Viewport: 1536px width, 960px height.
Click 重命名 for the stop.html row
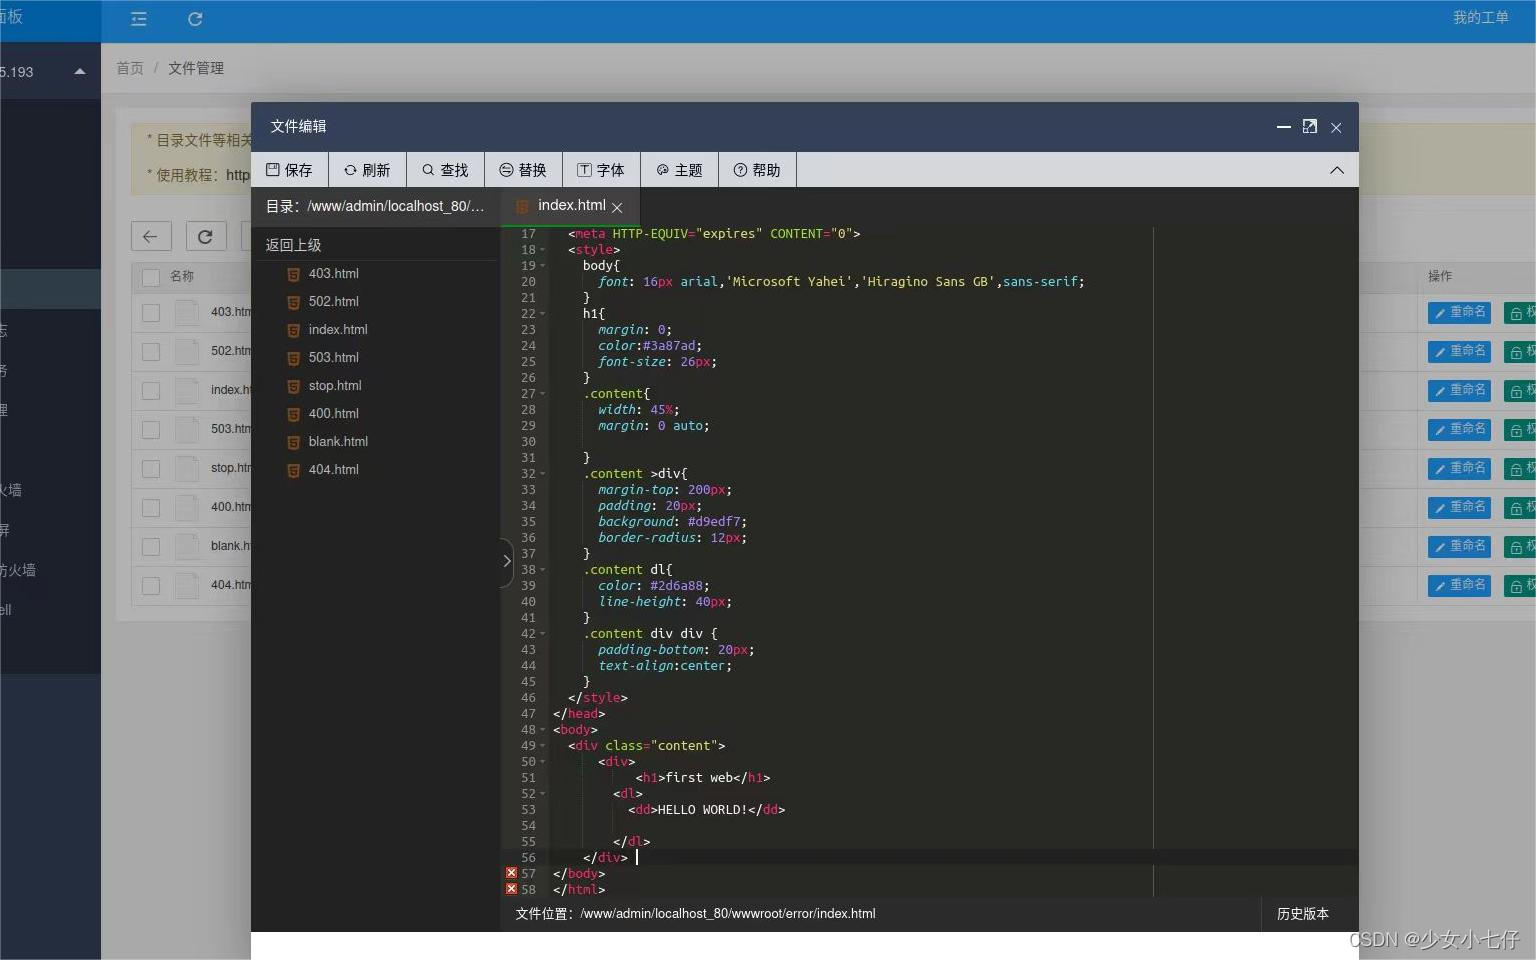click(1461, 468)
